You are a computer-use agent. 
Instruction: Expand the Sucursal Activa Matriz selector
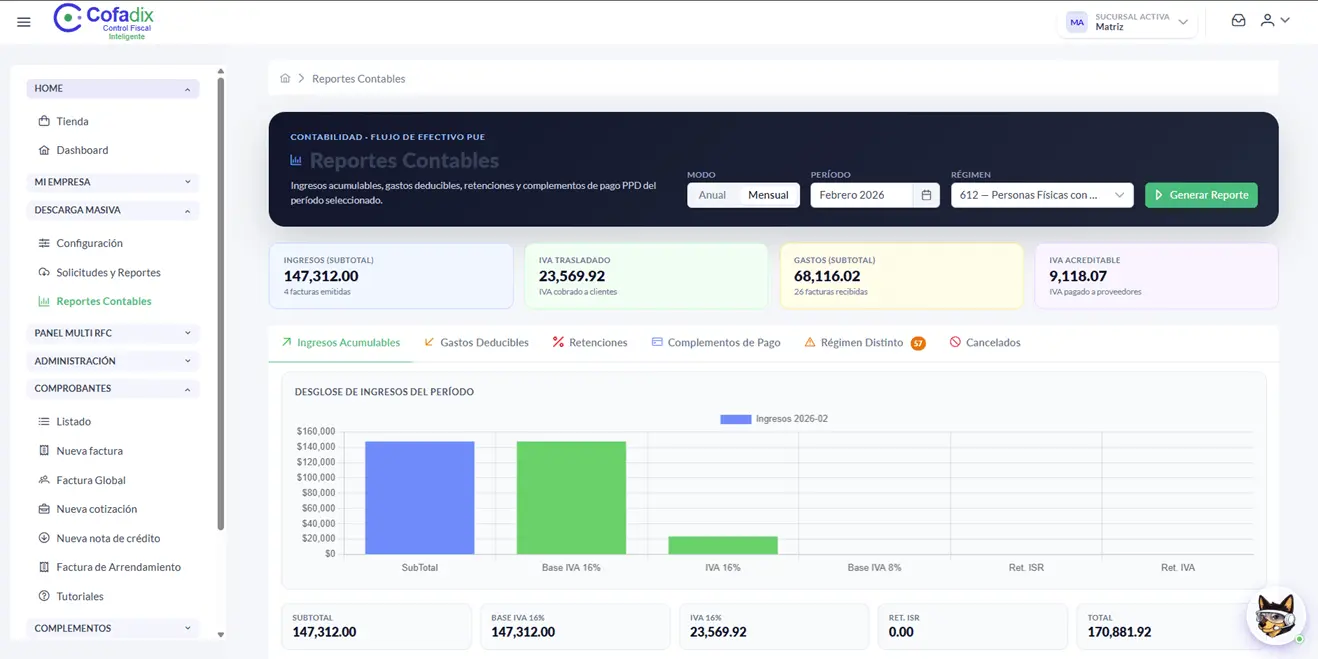click(1128, 22)
